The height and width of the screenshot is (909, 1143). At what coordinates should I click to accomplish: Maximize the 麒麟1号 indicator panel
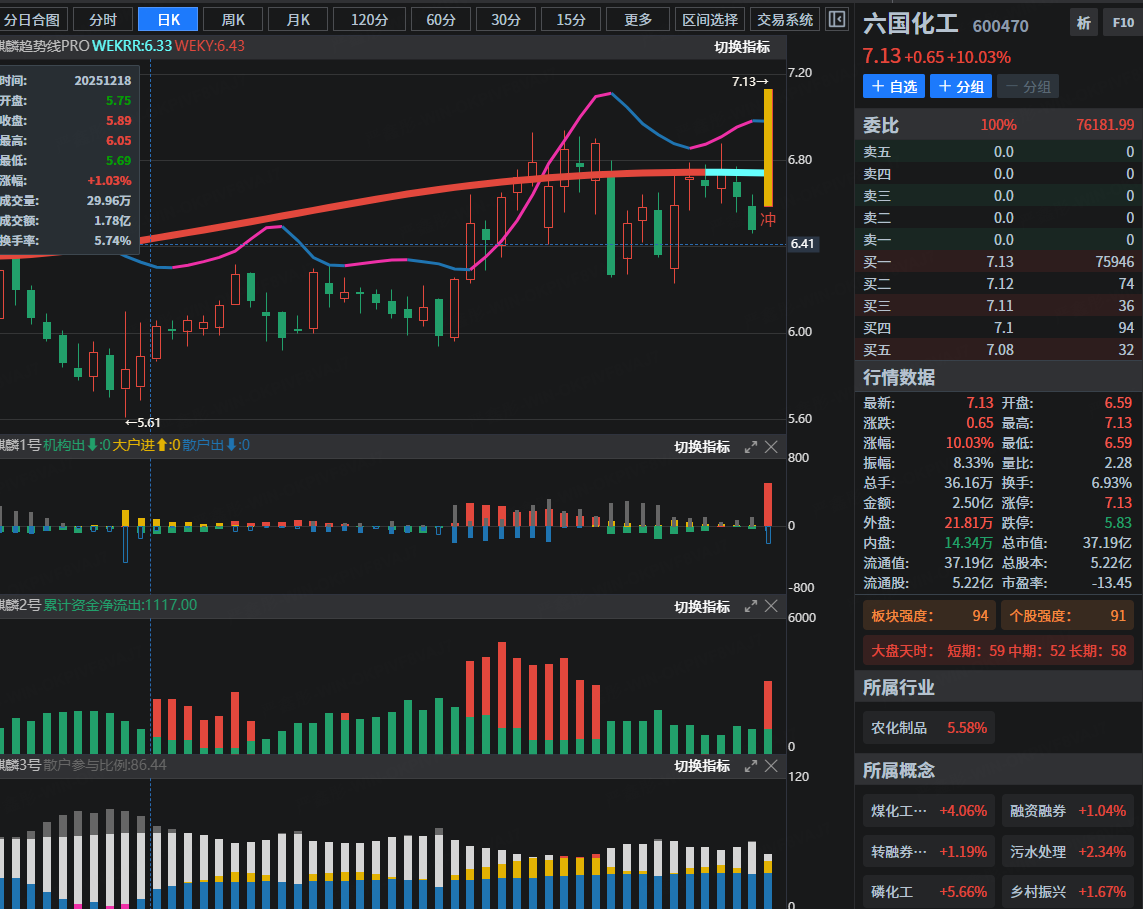(x=751, y=447)
